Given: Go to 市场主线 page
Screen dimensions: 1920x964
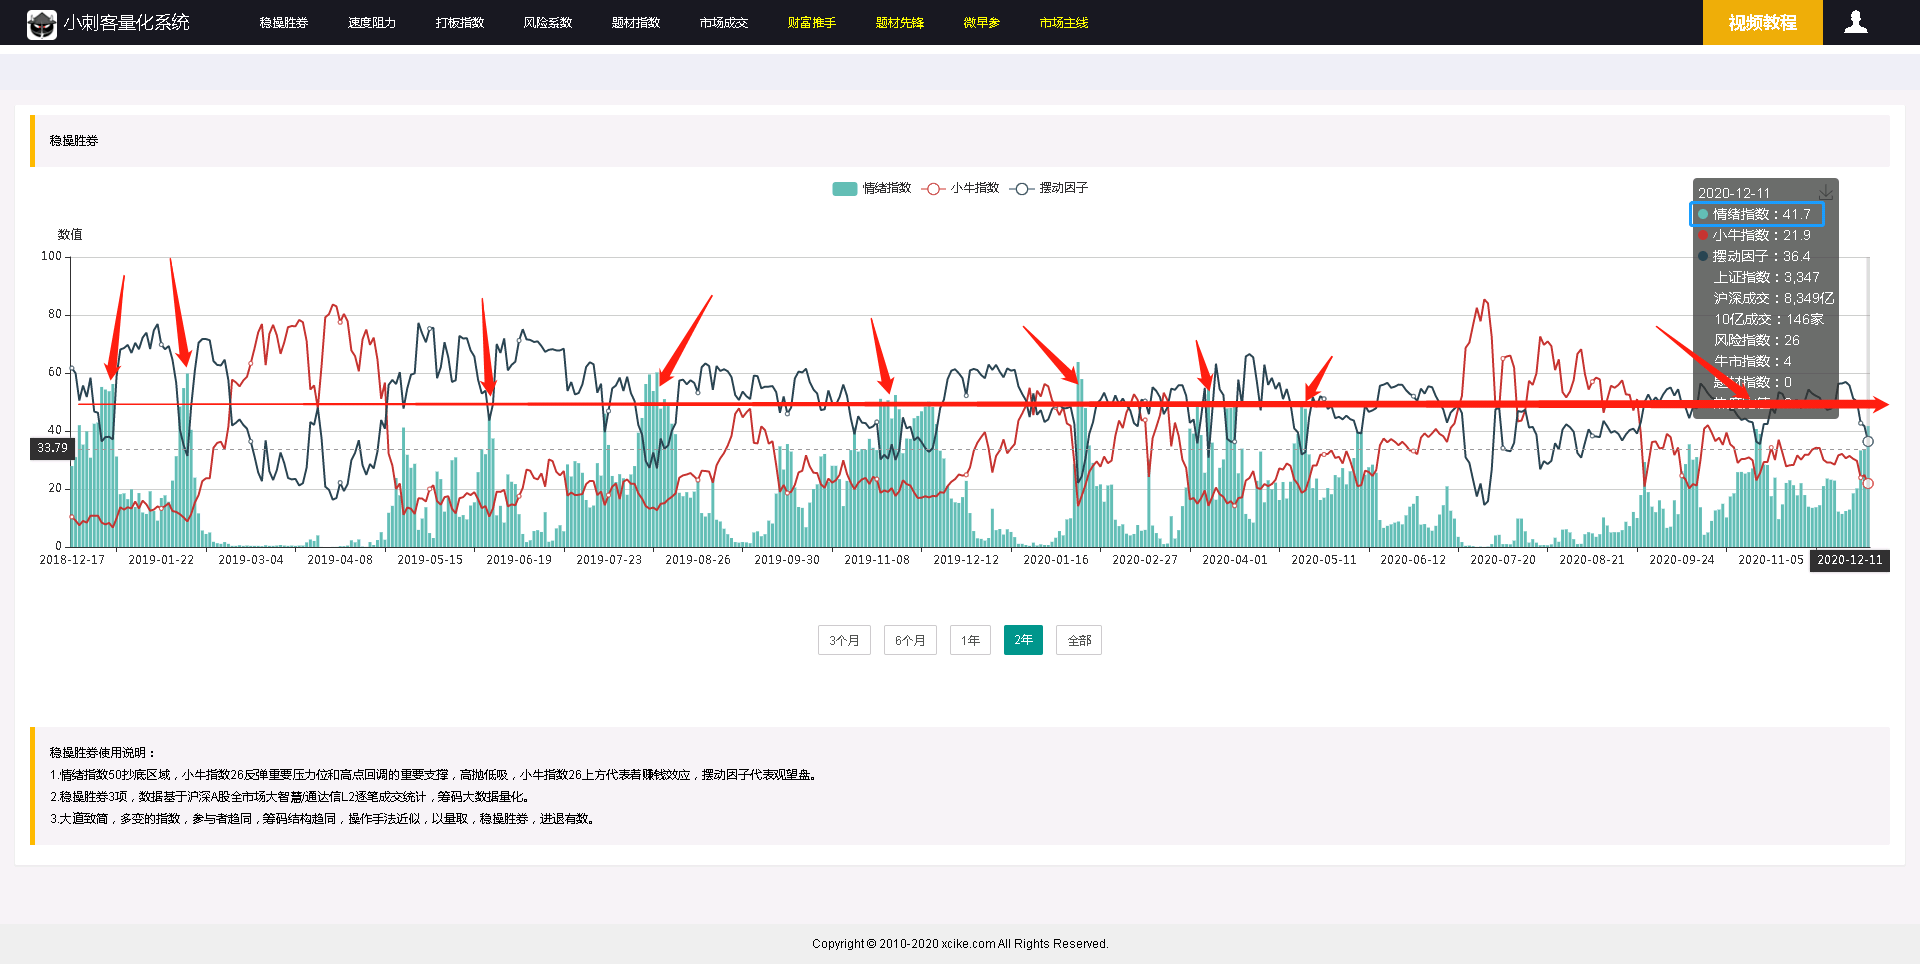Looking at the screenshot, I should pyautogui.click(x=1064, y=23).
